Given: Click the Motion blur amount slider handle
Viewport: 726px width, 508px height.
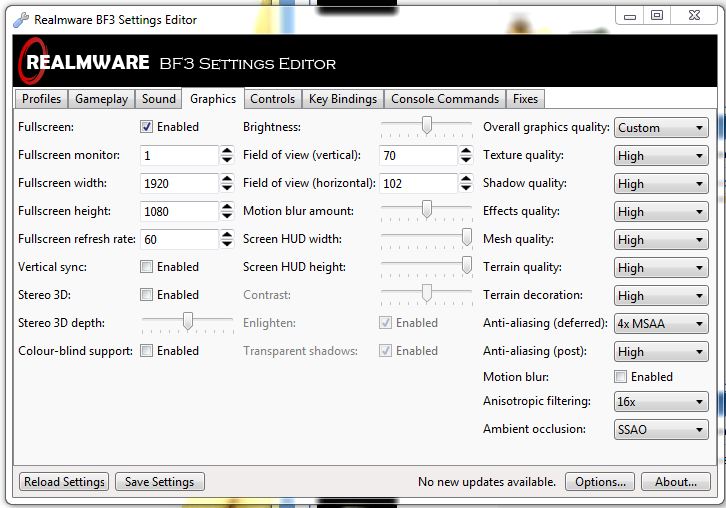Looking at the screenshot, I should click(427, 209).
